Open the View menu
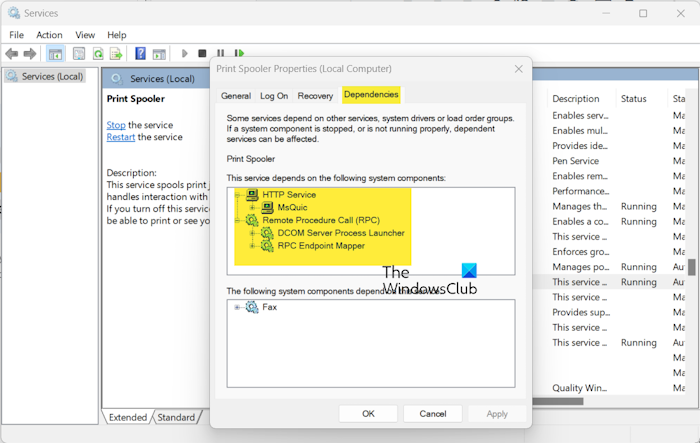Screen dimensions: 700x443 pyautogui.click(x=85, y=35)
